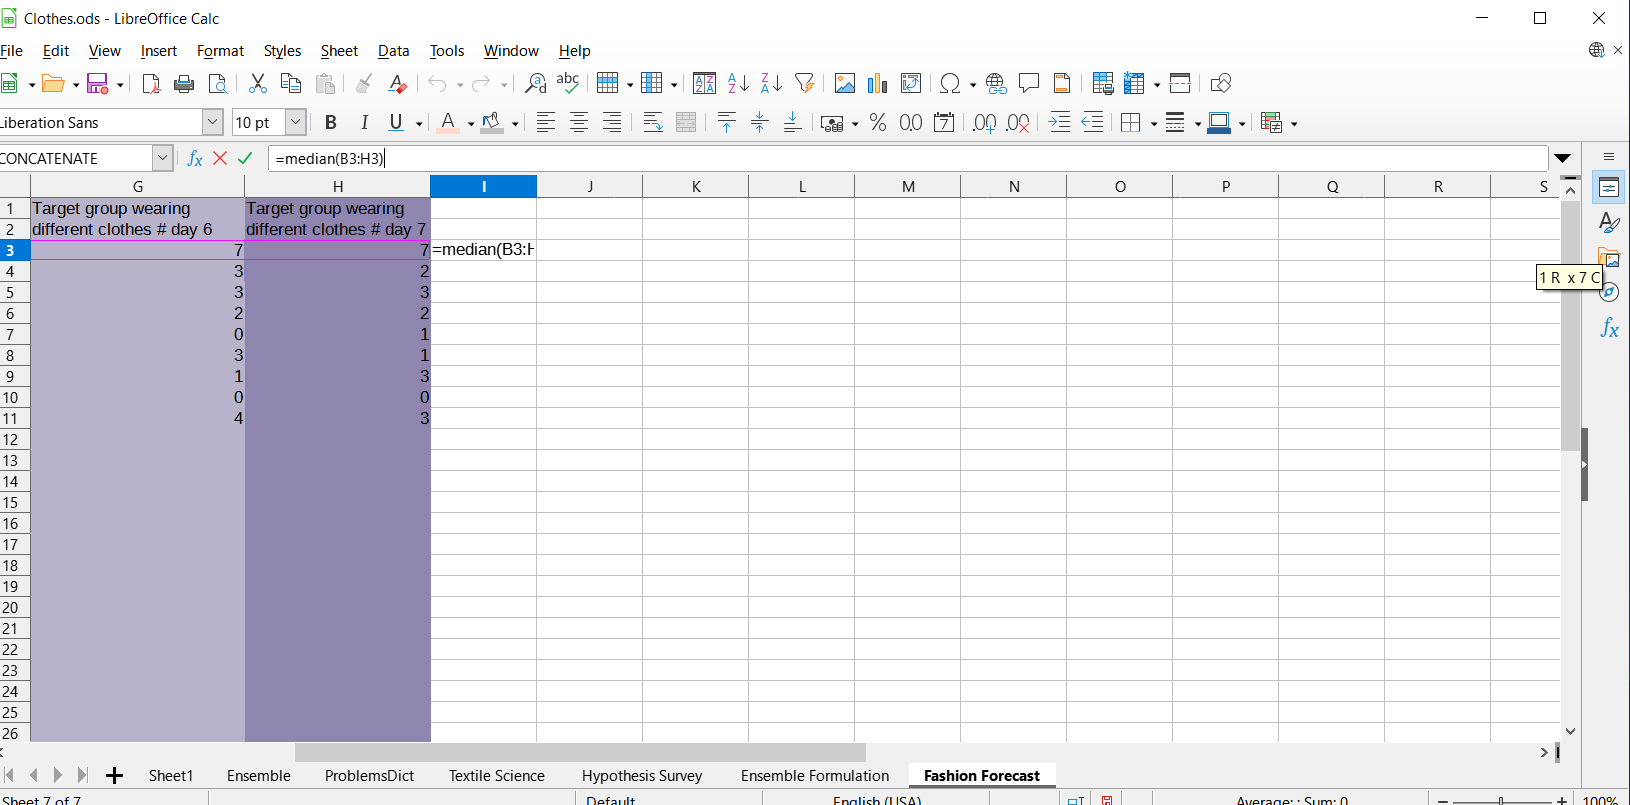The height and width of the screenshot is (805, 1630).
Task: Toggle italic formatting
Action: tap(364, 123)
